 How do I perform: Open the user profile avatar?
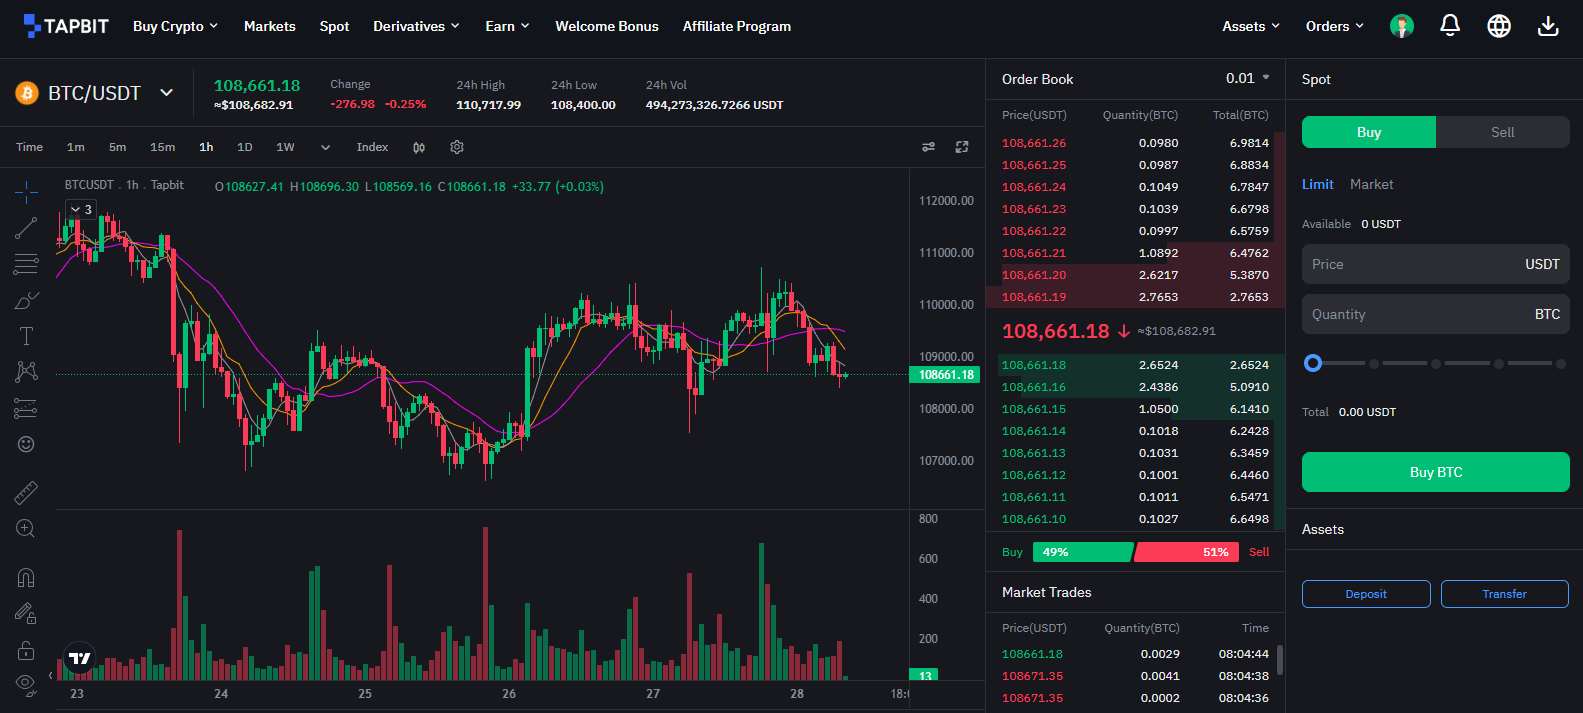pyautogui.click(x=1402, y=26)
